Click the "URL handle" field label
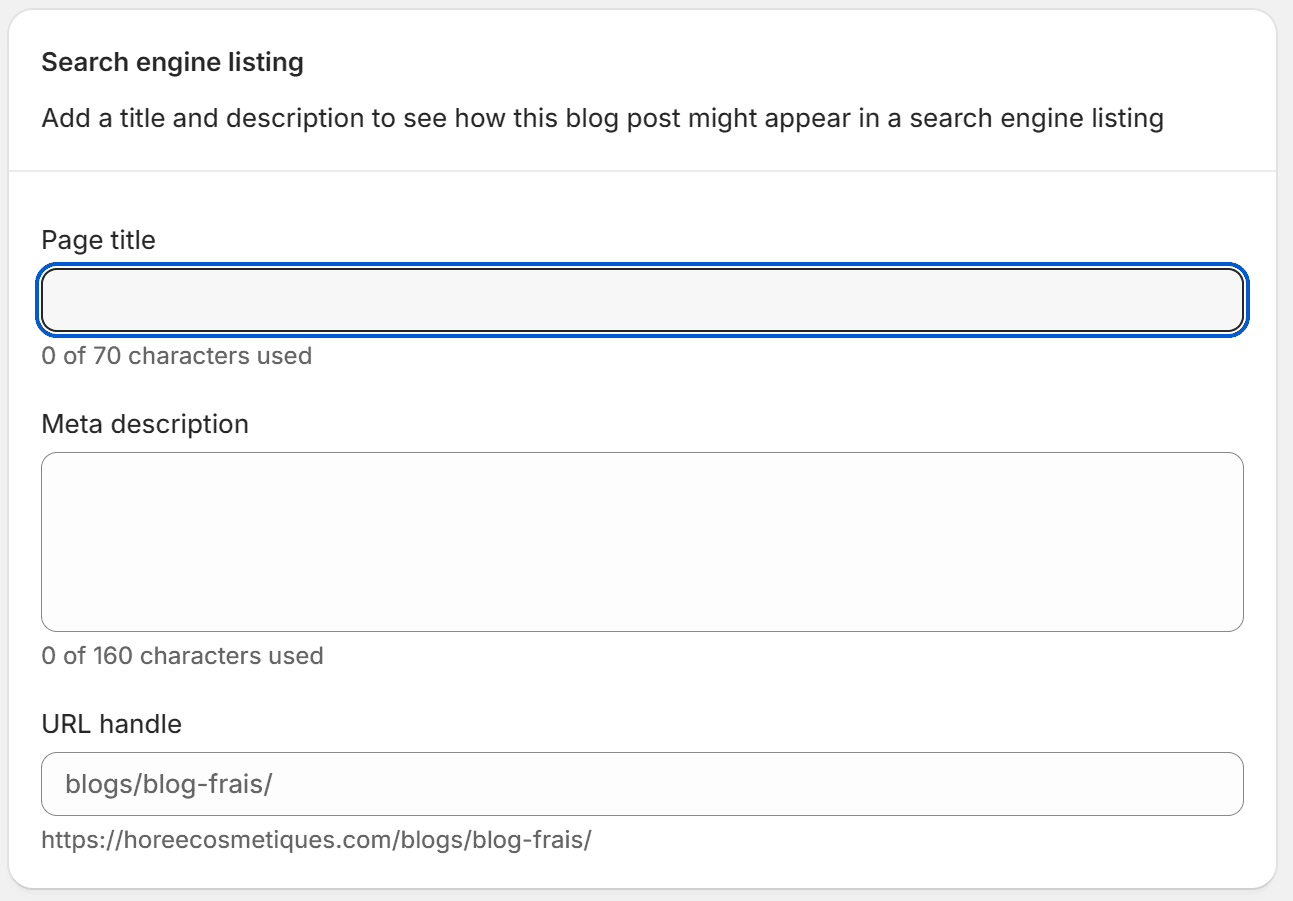This screenshot has height=901, width=1293. point(111,724)
